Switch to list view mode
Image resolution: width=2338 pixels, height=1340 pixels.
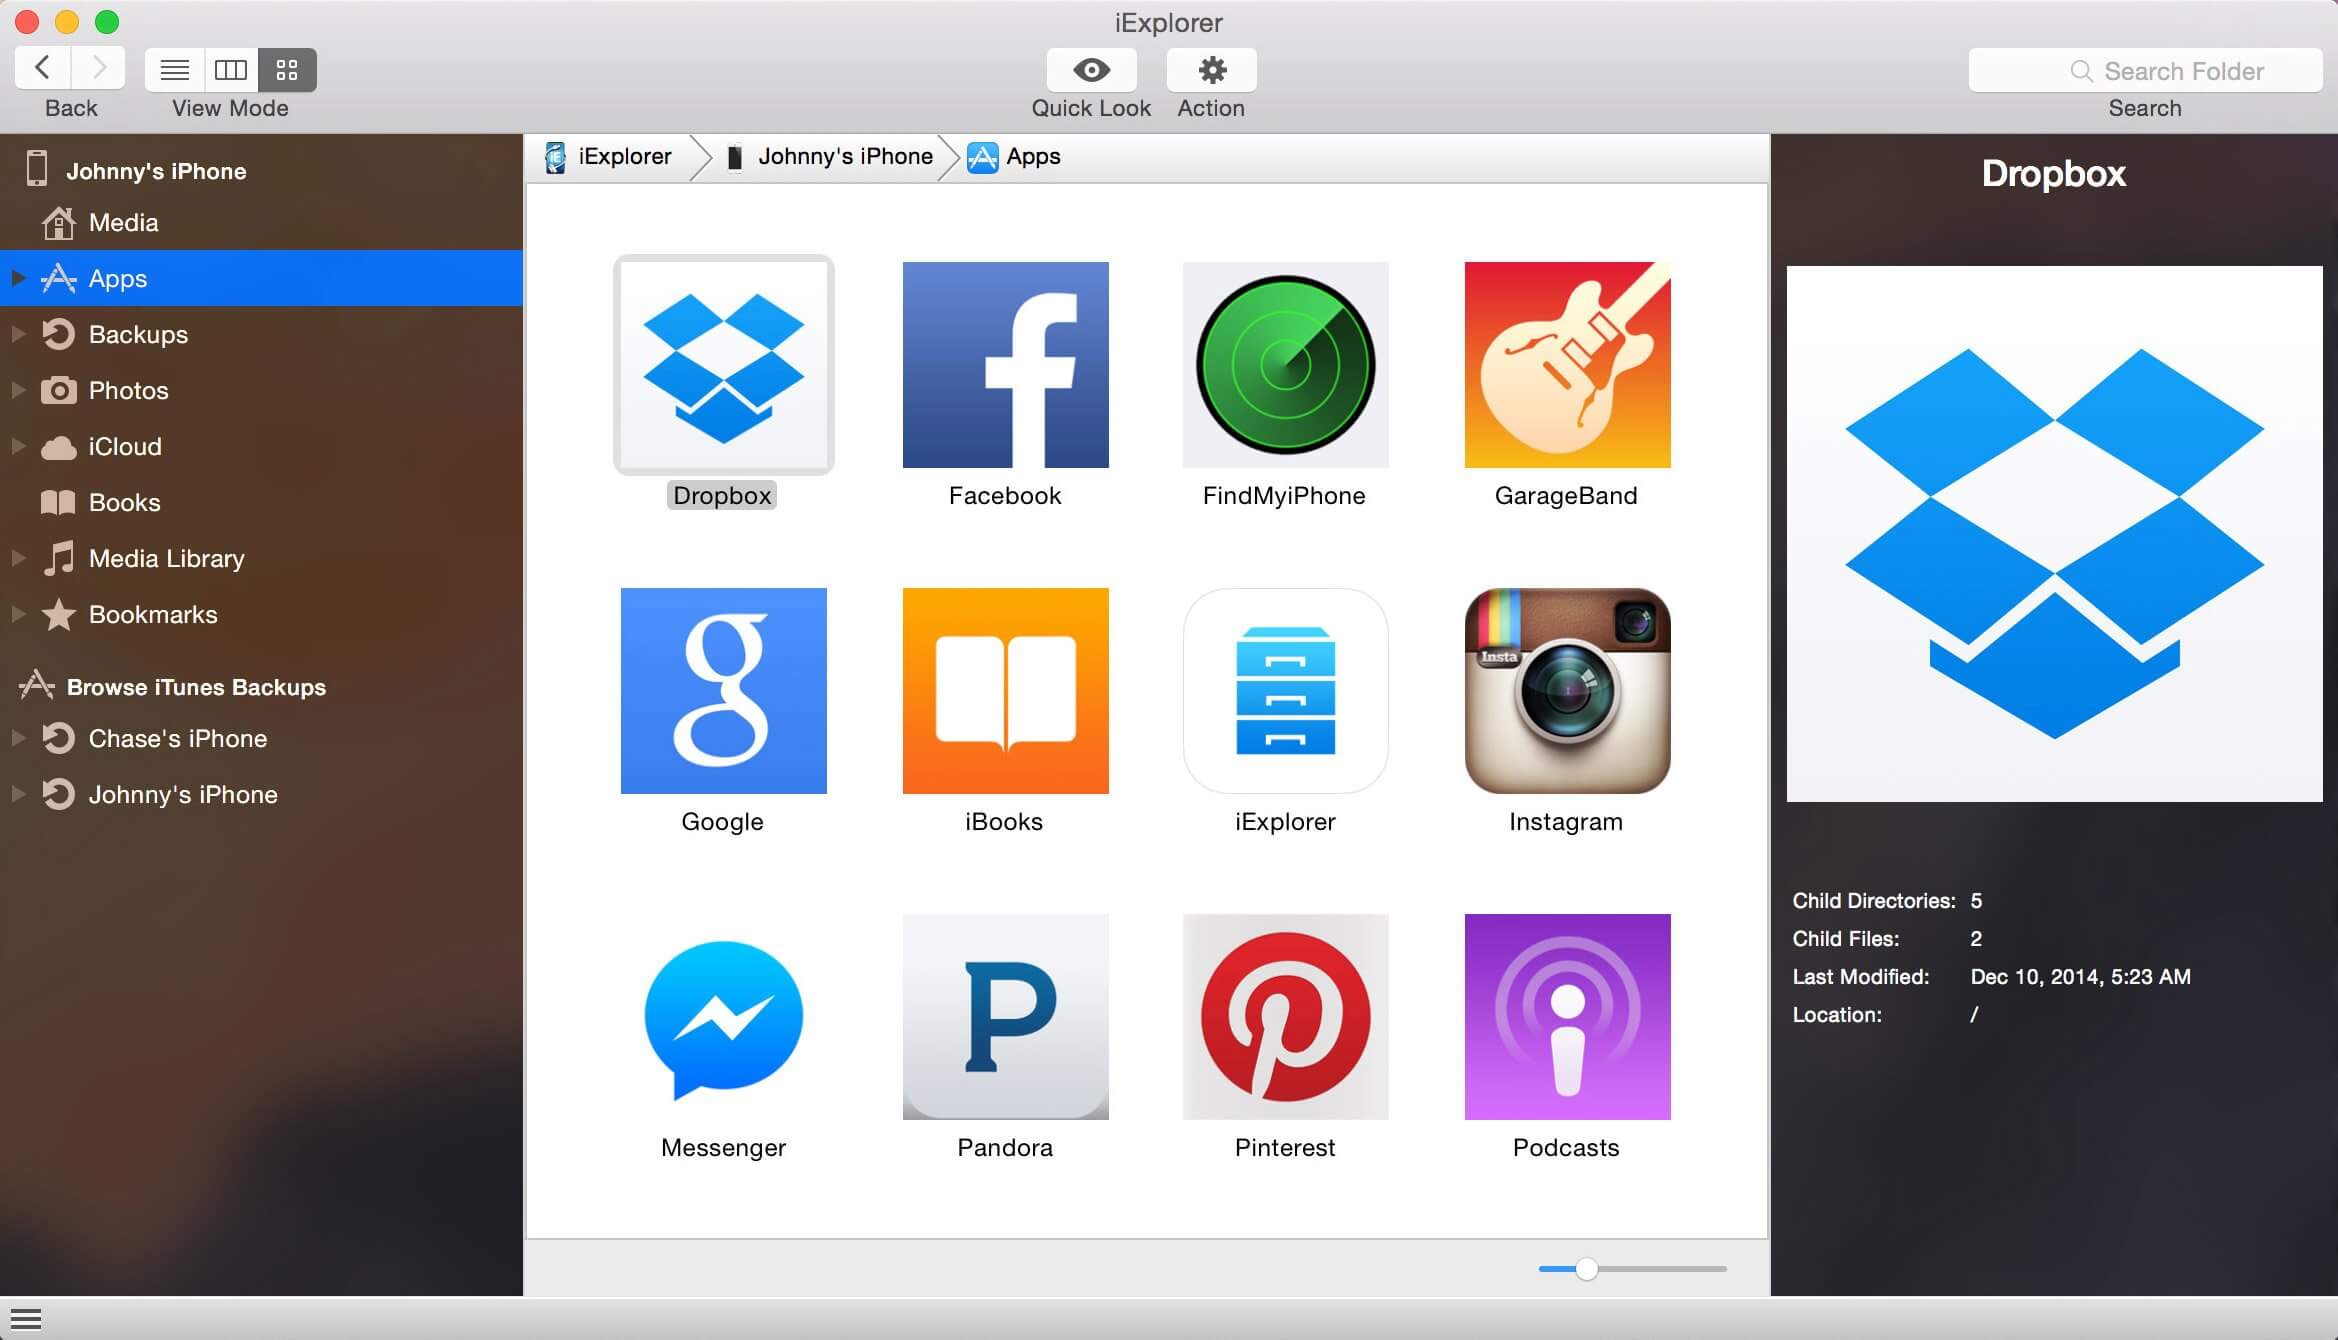[175, 70]
